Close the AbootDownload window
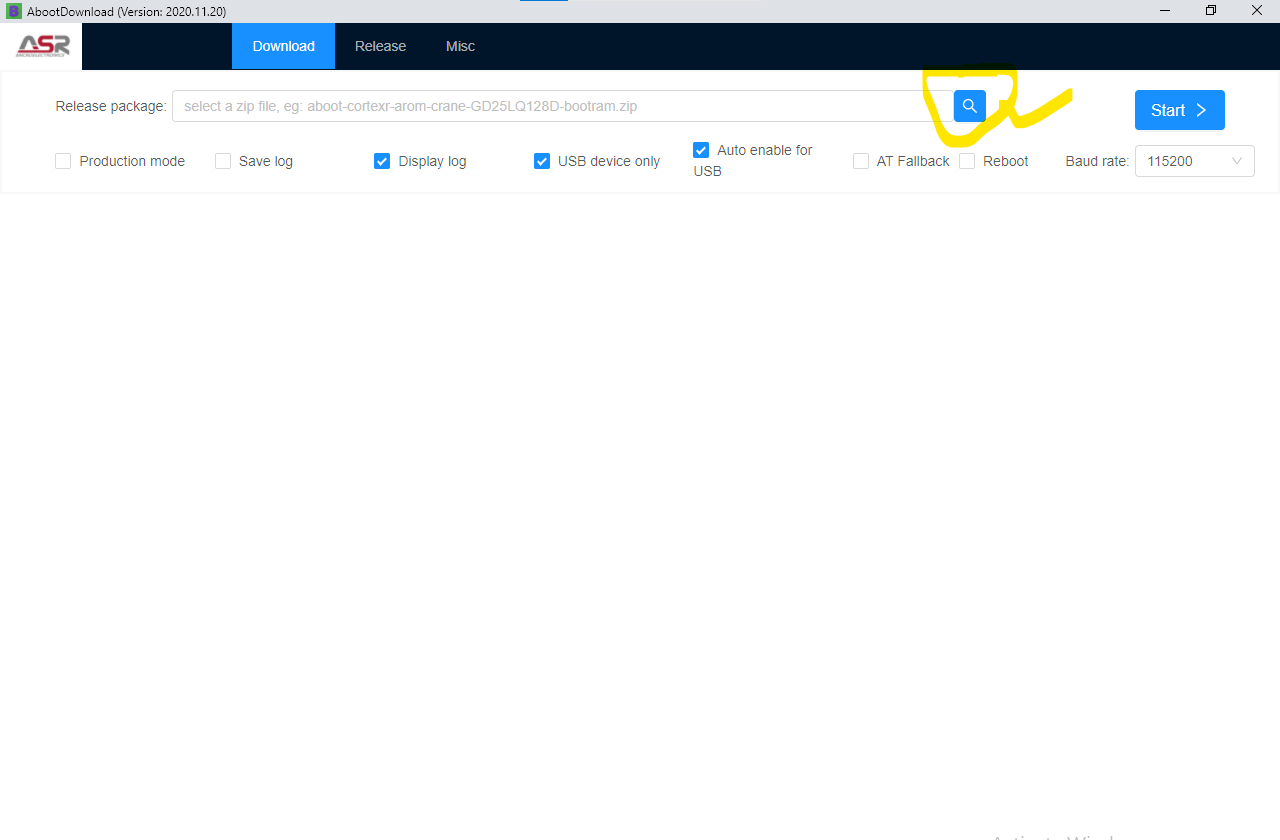This screenshot has width=1280, height=840. coord(1256,11)
